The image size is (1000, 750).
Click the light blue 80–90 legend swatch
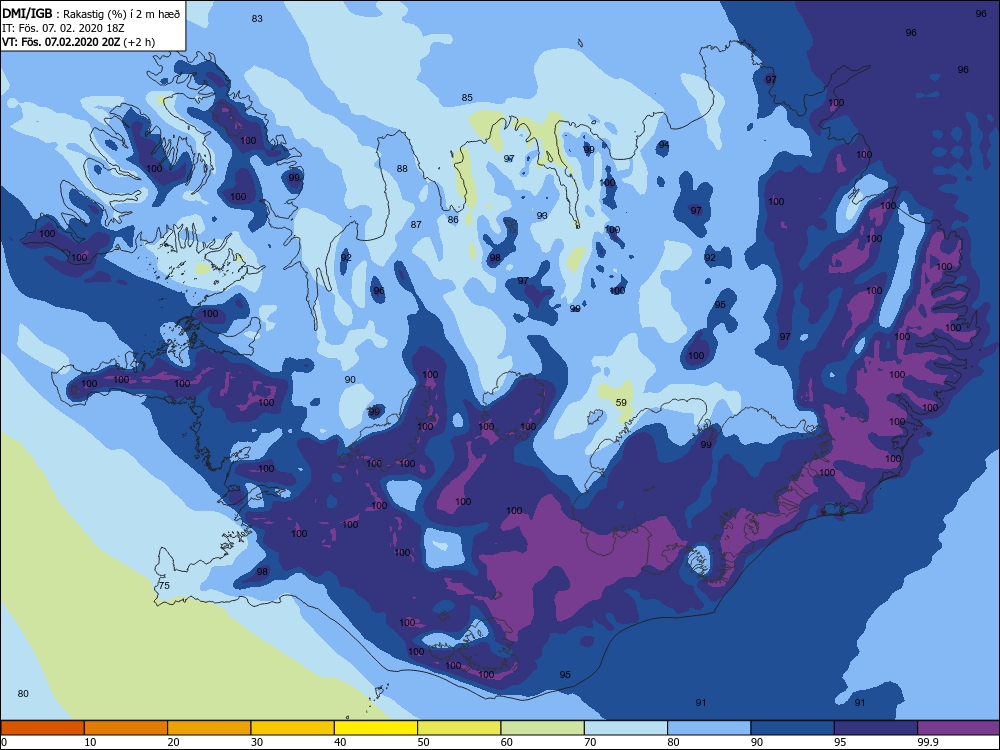tap(709, 728)
